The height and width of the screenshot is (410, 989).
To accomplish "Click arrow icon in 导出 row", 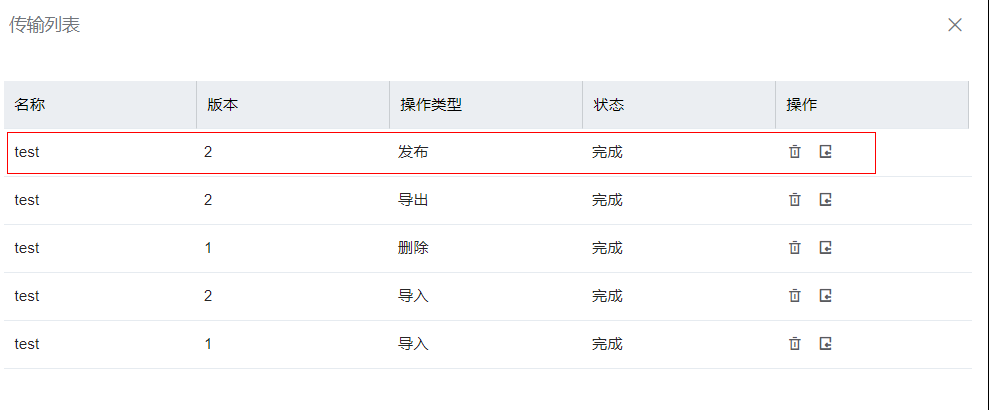I will tap(826, 200).
